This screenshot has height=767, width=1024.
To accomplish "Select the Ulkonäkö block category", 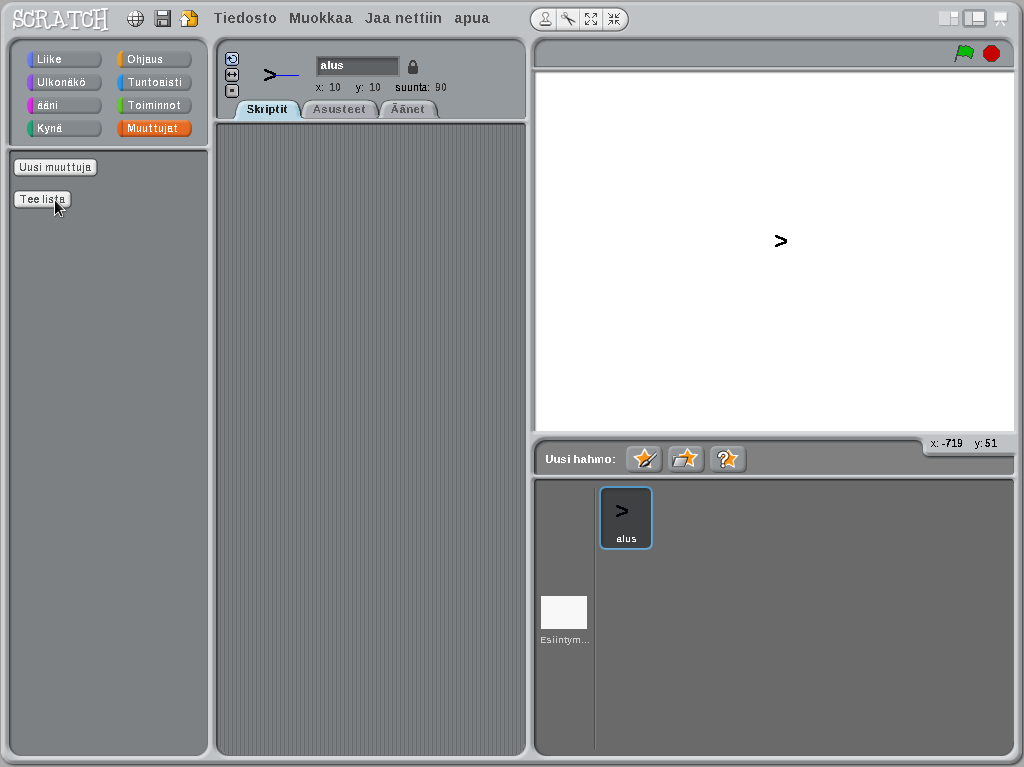I will point(64,82).
